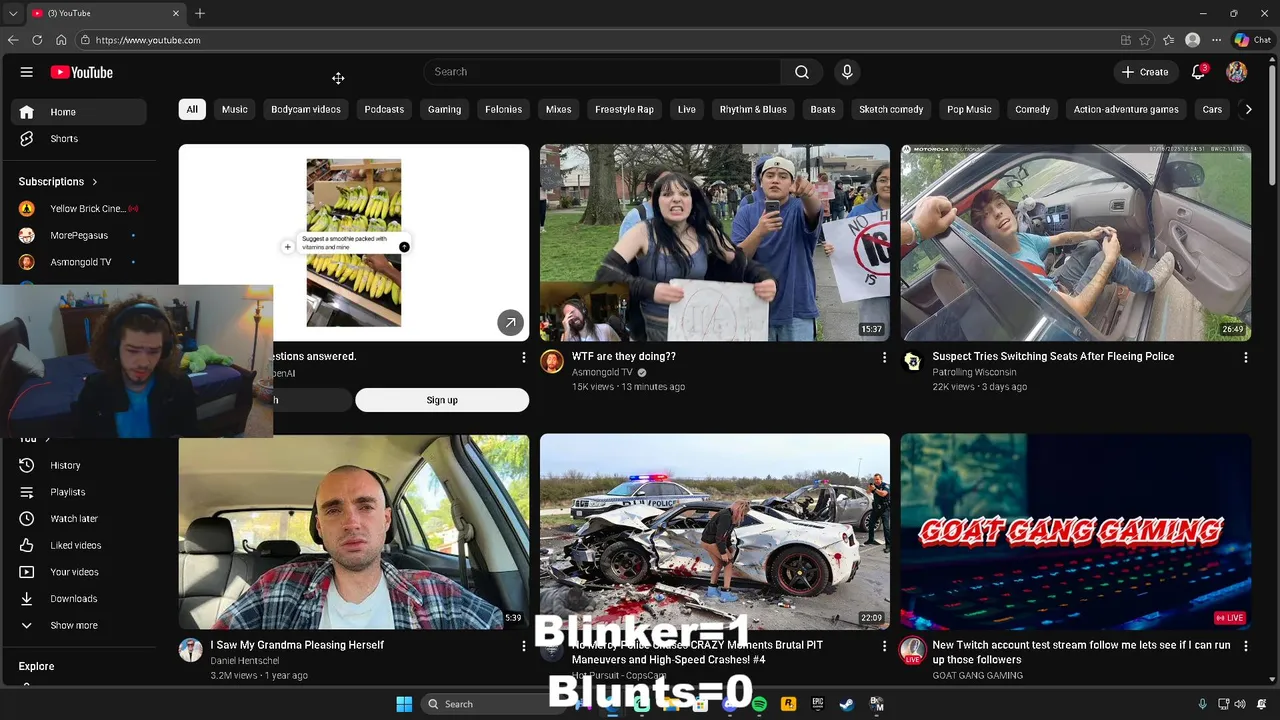Open the Copilot Chat button

(1252, 40)
